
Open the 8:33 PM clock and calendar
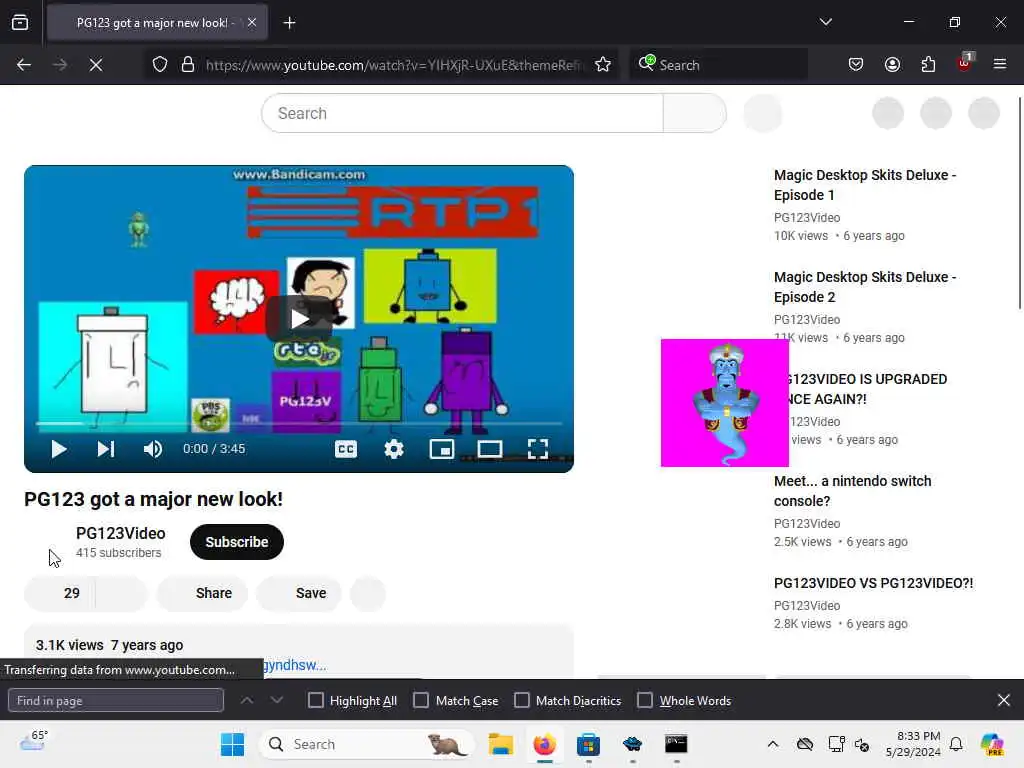pyautogui.click(x=913, y=744)
